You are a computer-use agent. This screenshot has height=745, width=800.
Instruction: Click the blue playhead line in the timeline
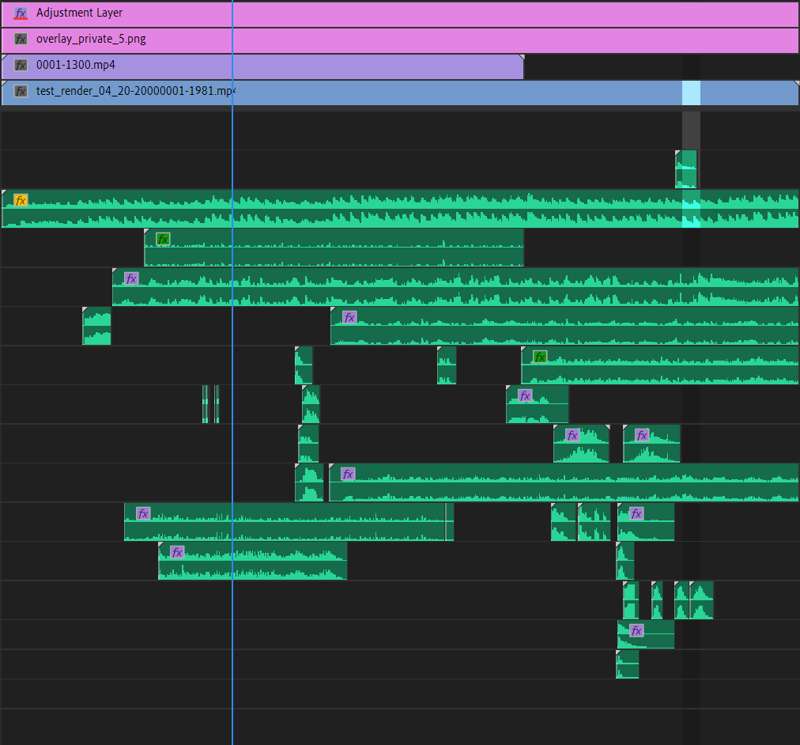(x=232, y=372)
